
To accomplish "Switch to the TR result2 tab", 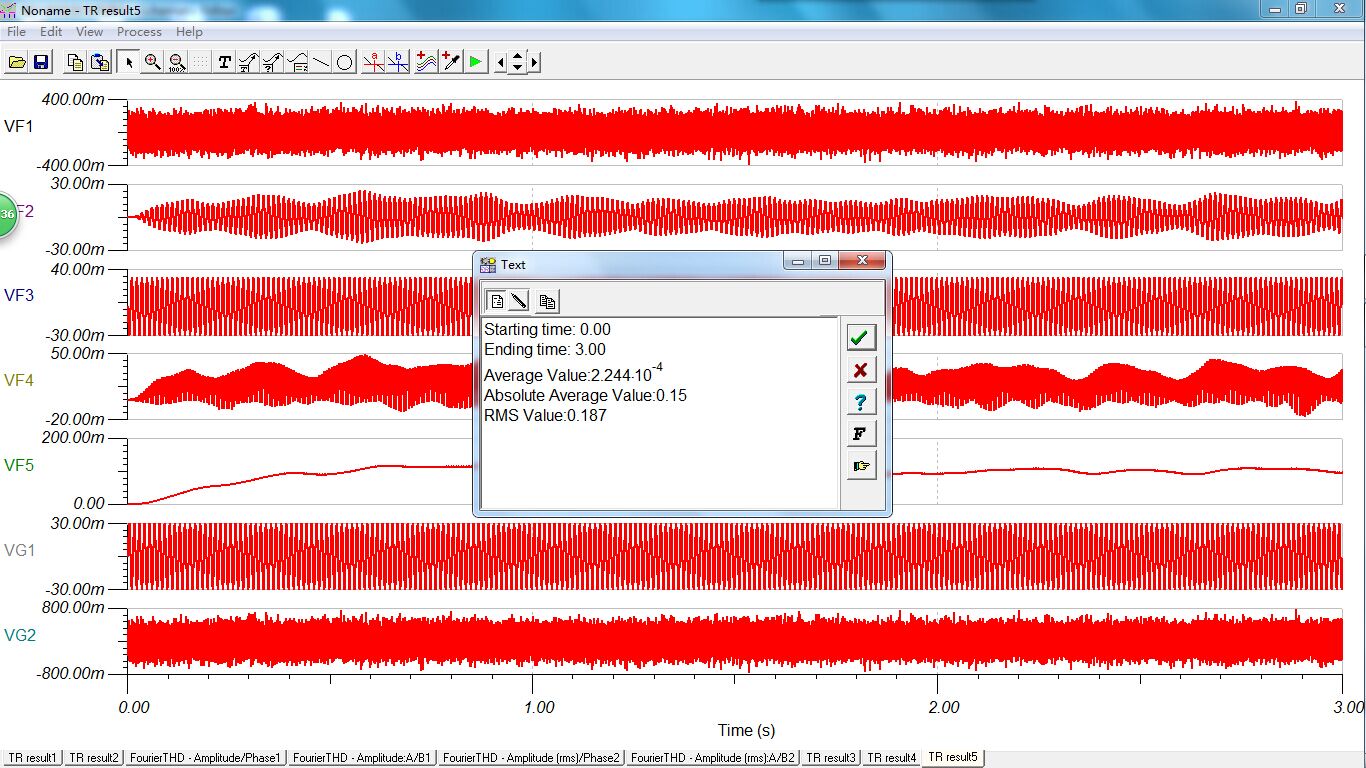I will [x=94, y=758].
